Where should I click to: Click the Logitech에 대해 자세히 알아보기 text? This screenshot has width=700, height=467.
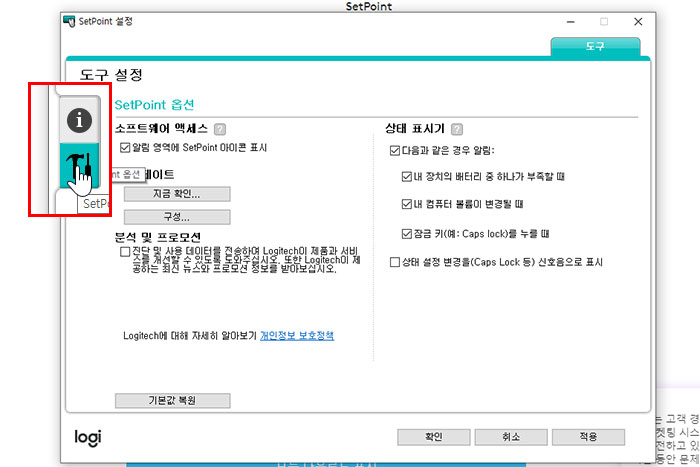pyautogui.click(x=190, y=336)
